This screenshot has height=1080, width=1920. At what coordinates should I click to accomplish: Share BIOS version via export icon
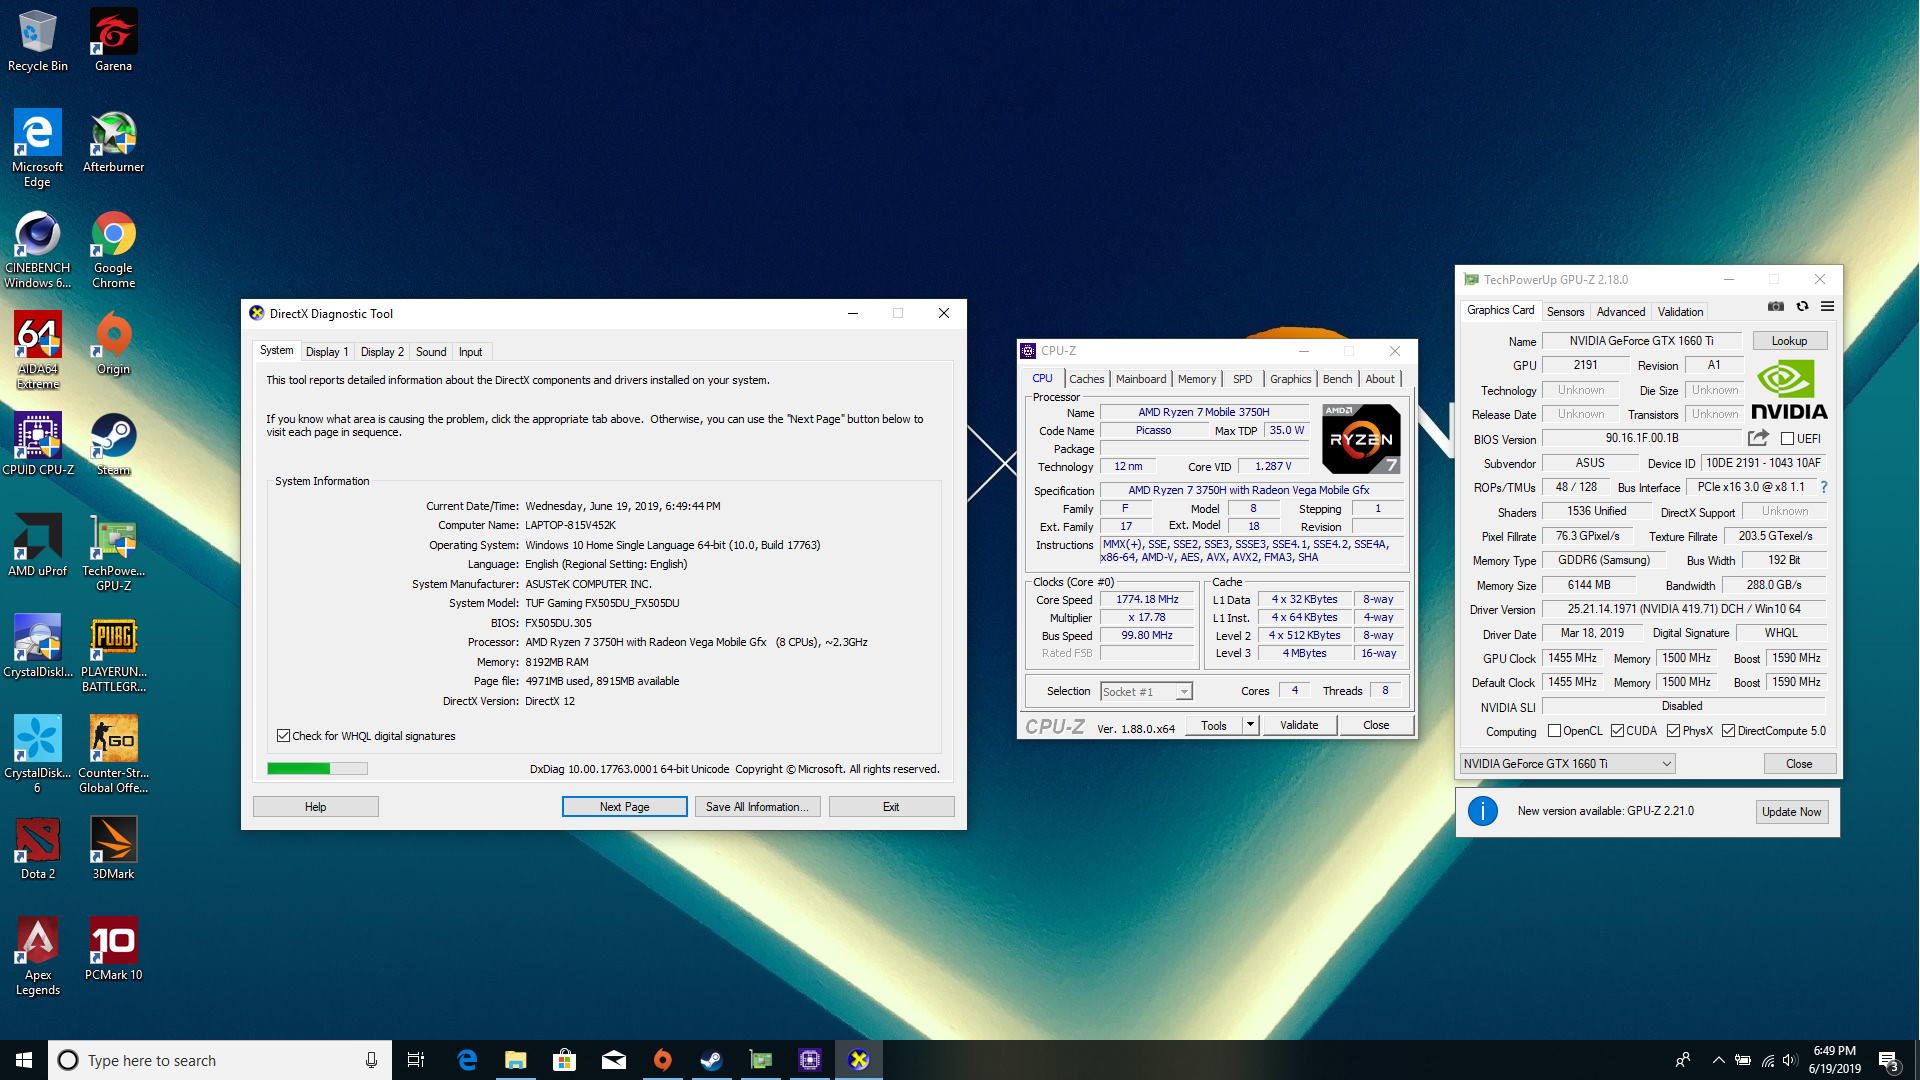(x=1758, y=438)
